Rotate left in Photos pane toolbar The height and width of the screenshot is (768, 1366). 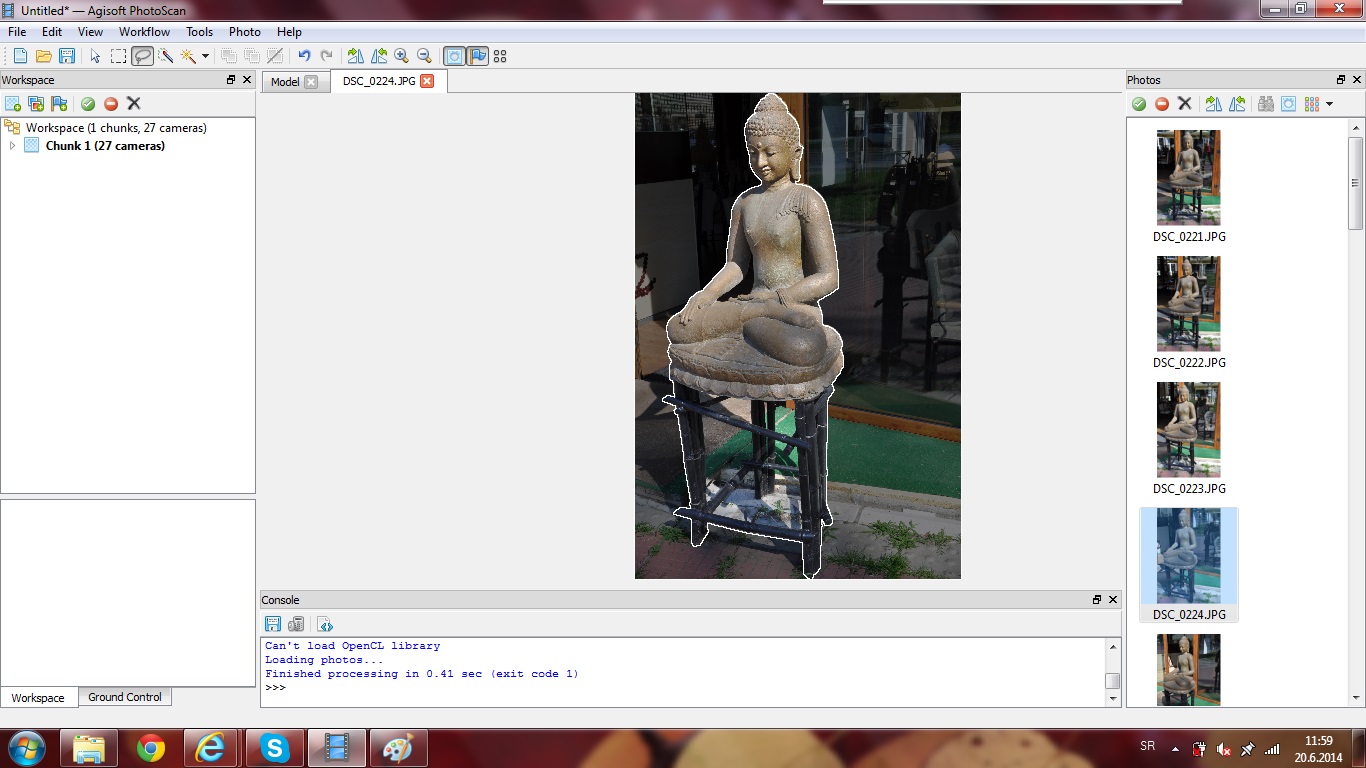pyautogui.click(x=1237, y=104)
